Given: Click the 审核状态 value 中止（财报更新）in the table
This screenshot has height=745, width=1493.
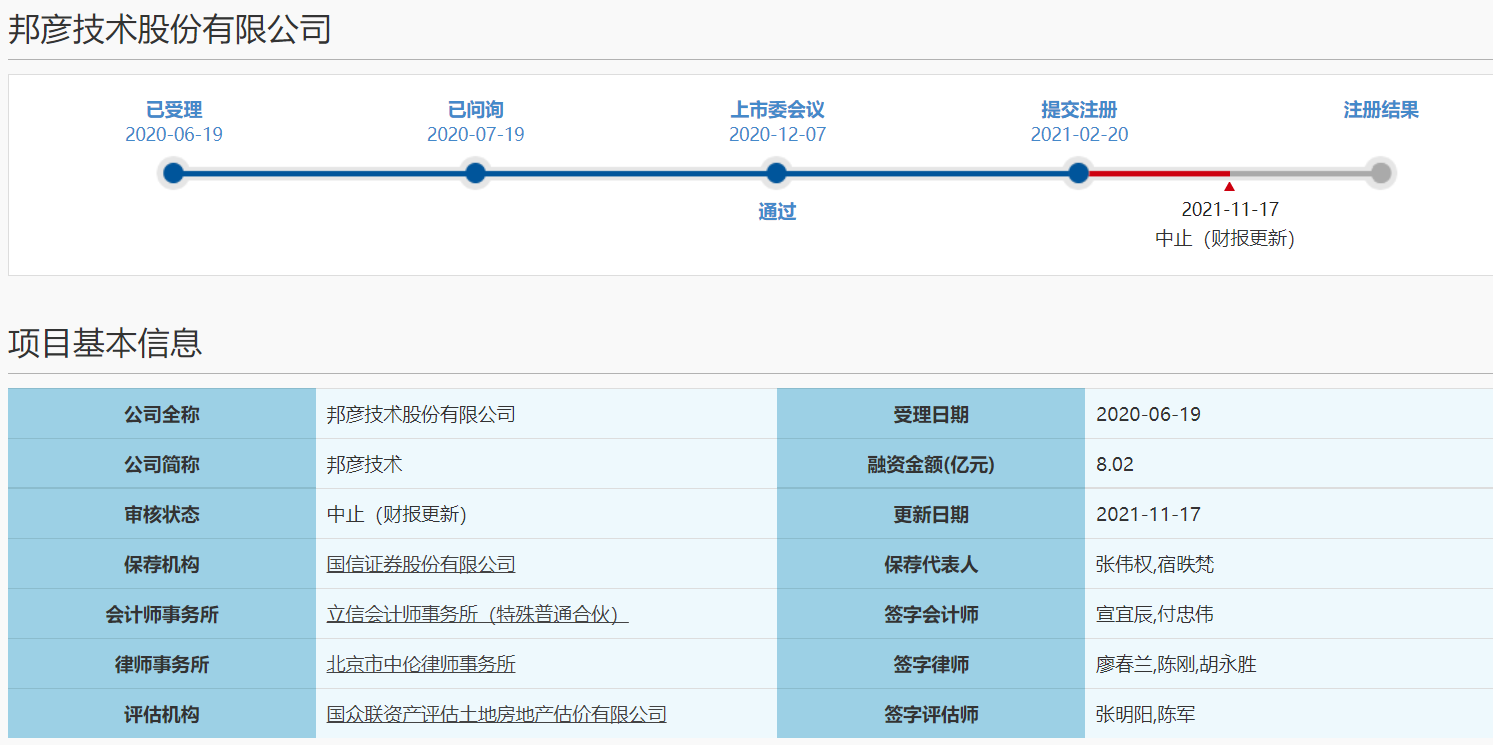Looking at the screenshot, I should coord(397,514).
